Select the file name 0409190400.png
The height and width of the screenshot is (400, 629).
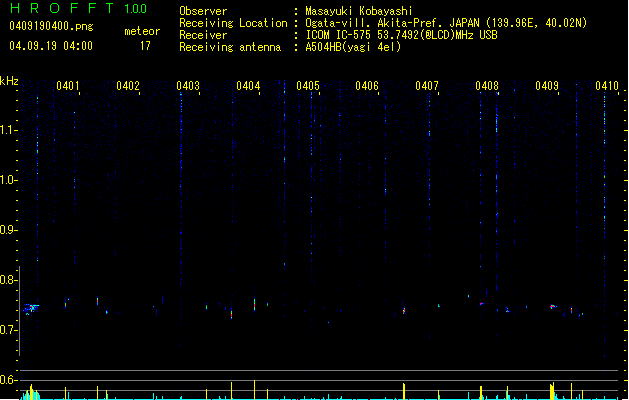[x=51, y=27]
